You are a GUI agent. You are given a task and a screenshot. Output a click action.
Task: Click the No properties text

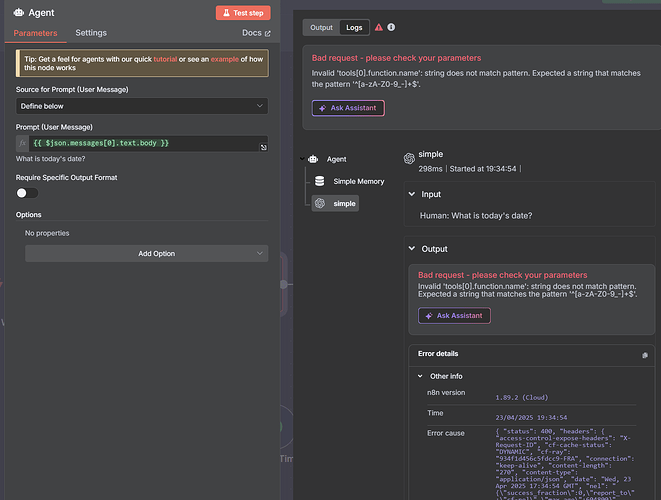(x=47, y=233)
